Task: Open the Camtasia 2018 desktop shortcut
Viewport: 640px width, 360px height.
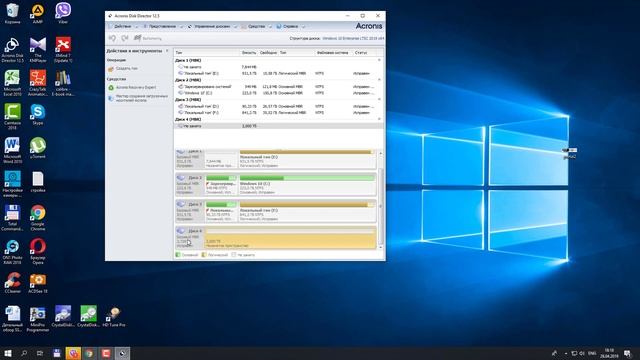Action: click(12, 117)
